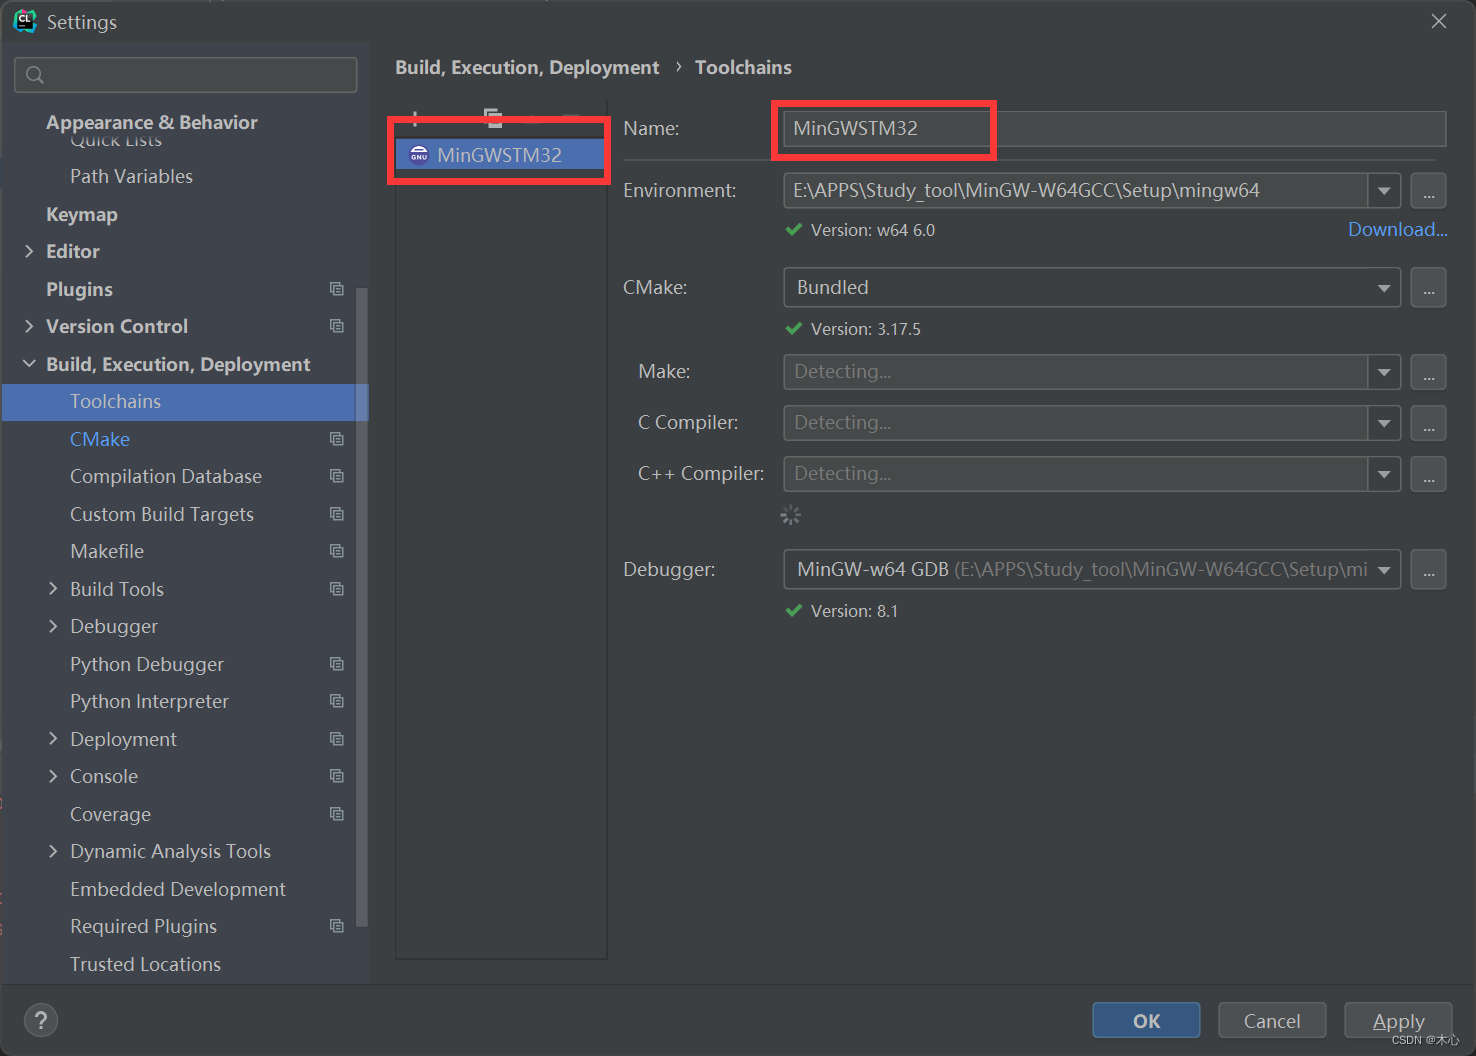Open the CMake Bundled dropdown
The image size is (1476, 1056).
pos(1091,288)
